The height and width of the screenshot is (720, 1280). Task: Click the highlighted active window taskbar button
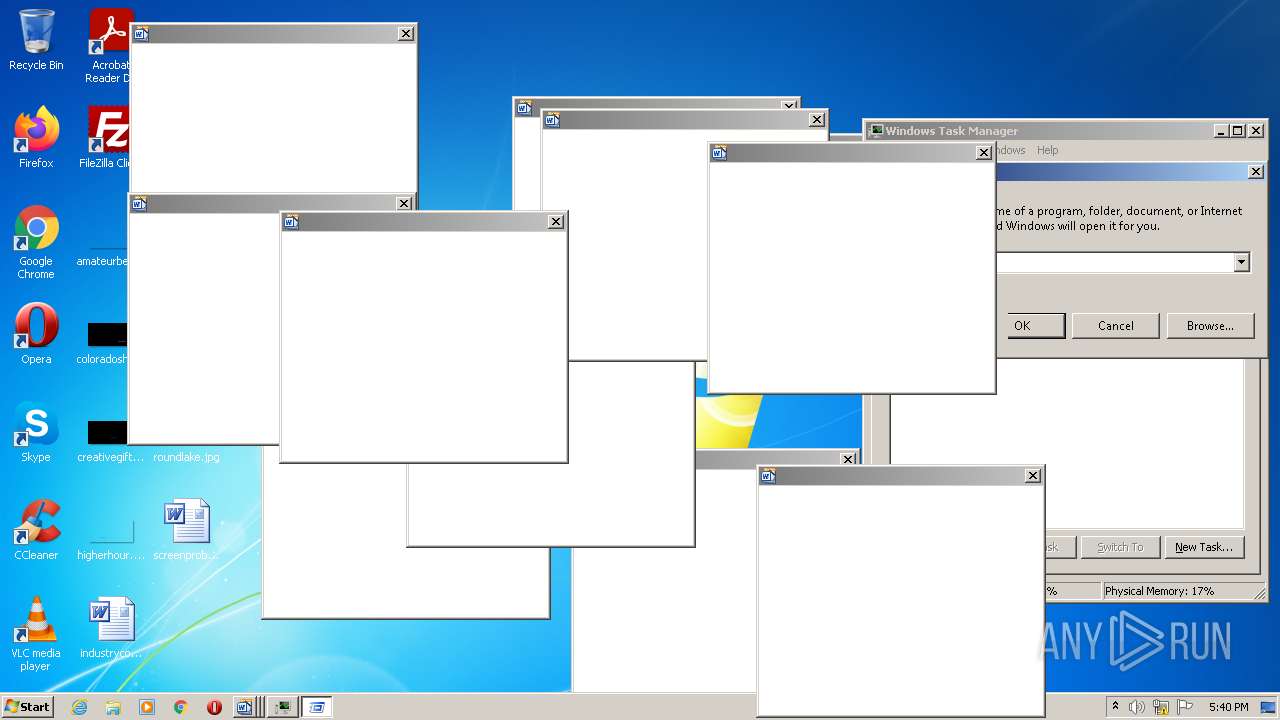coord(317,707)
